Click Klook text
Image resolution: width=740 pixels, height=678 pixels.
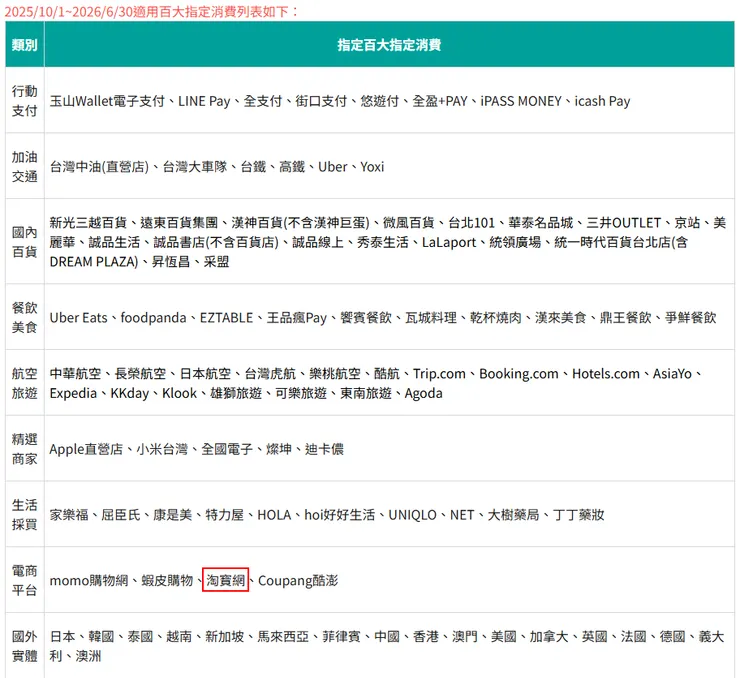coord(179,393)
